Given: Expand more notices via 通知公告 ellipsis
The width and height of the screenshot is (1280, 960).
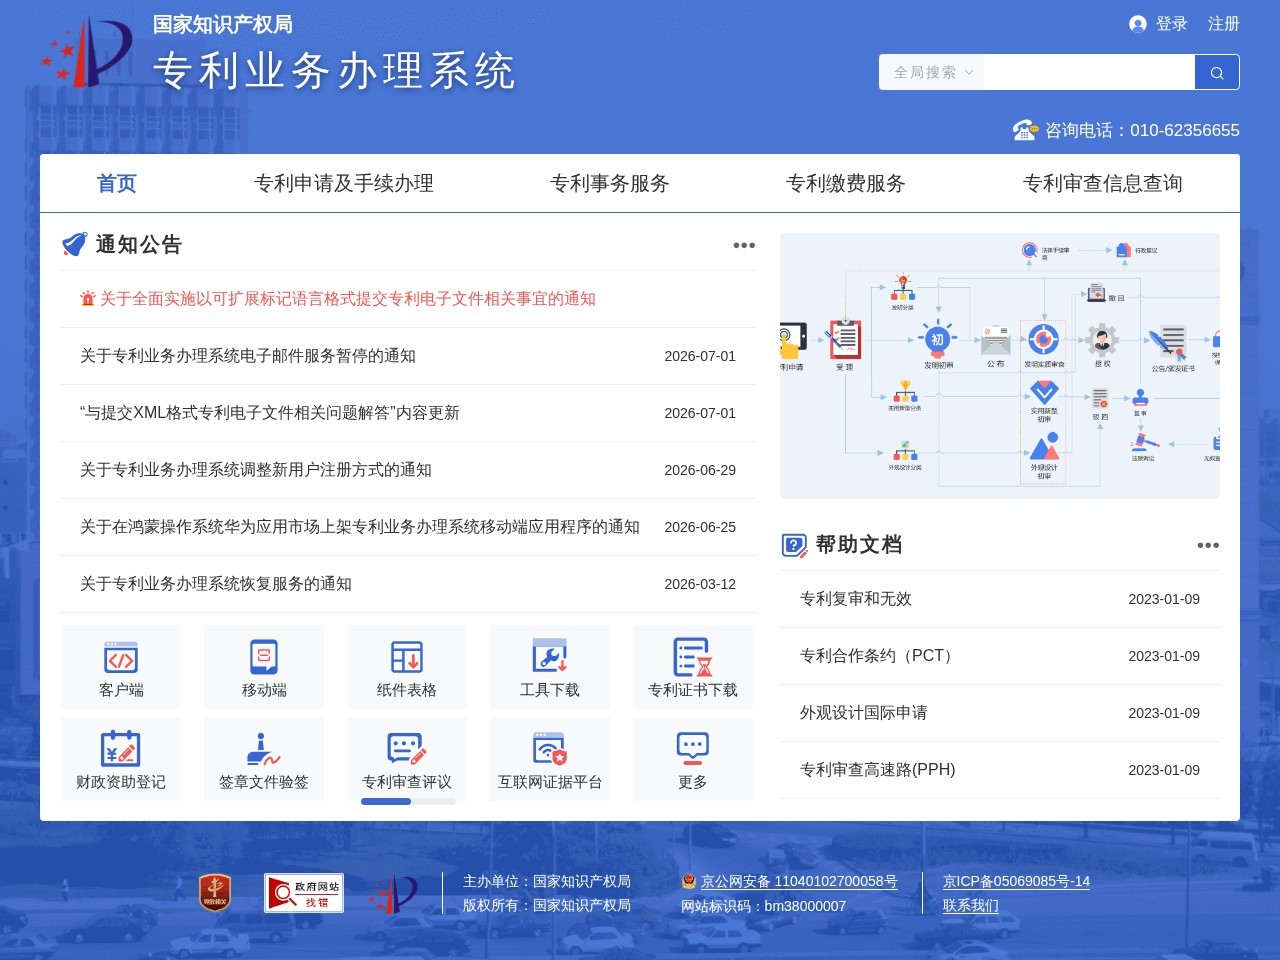Looking at the screenshot, I should [744, 245].
